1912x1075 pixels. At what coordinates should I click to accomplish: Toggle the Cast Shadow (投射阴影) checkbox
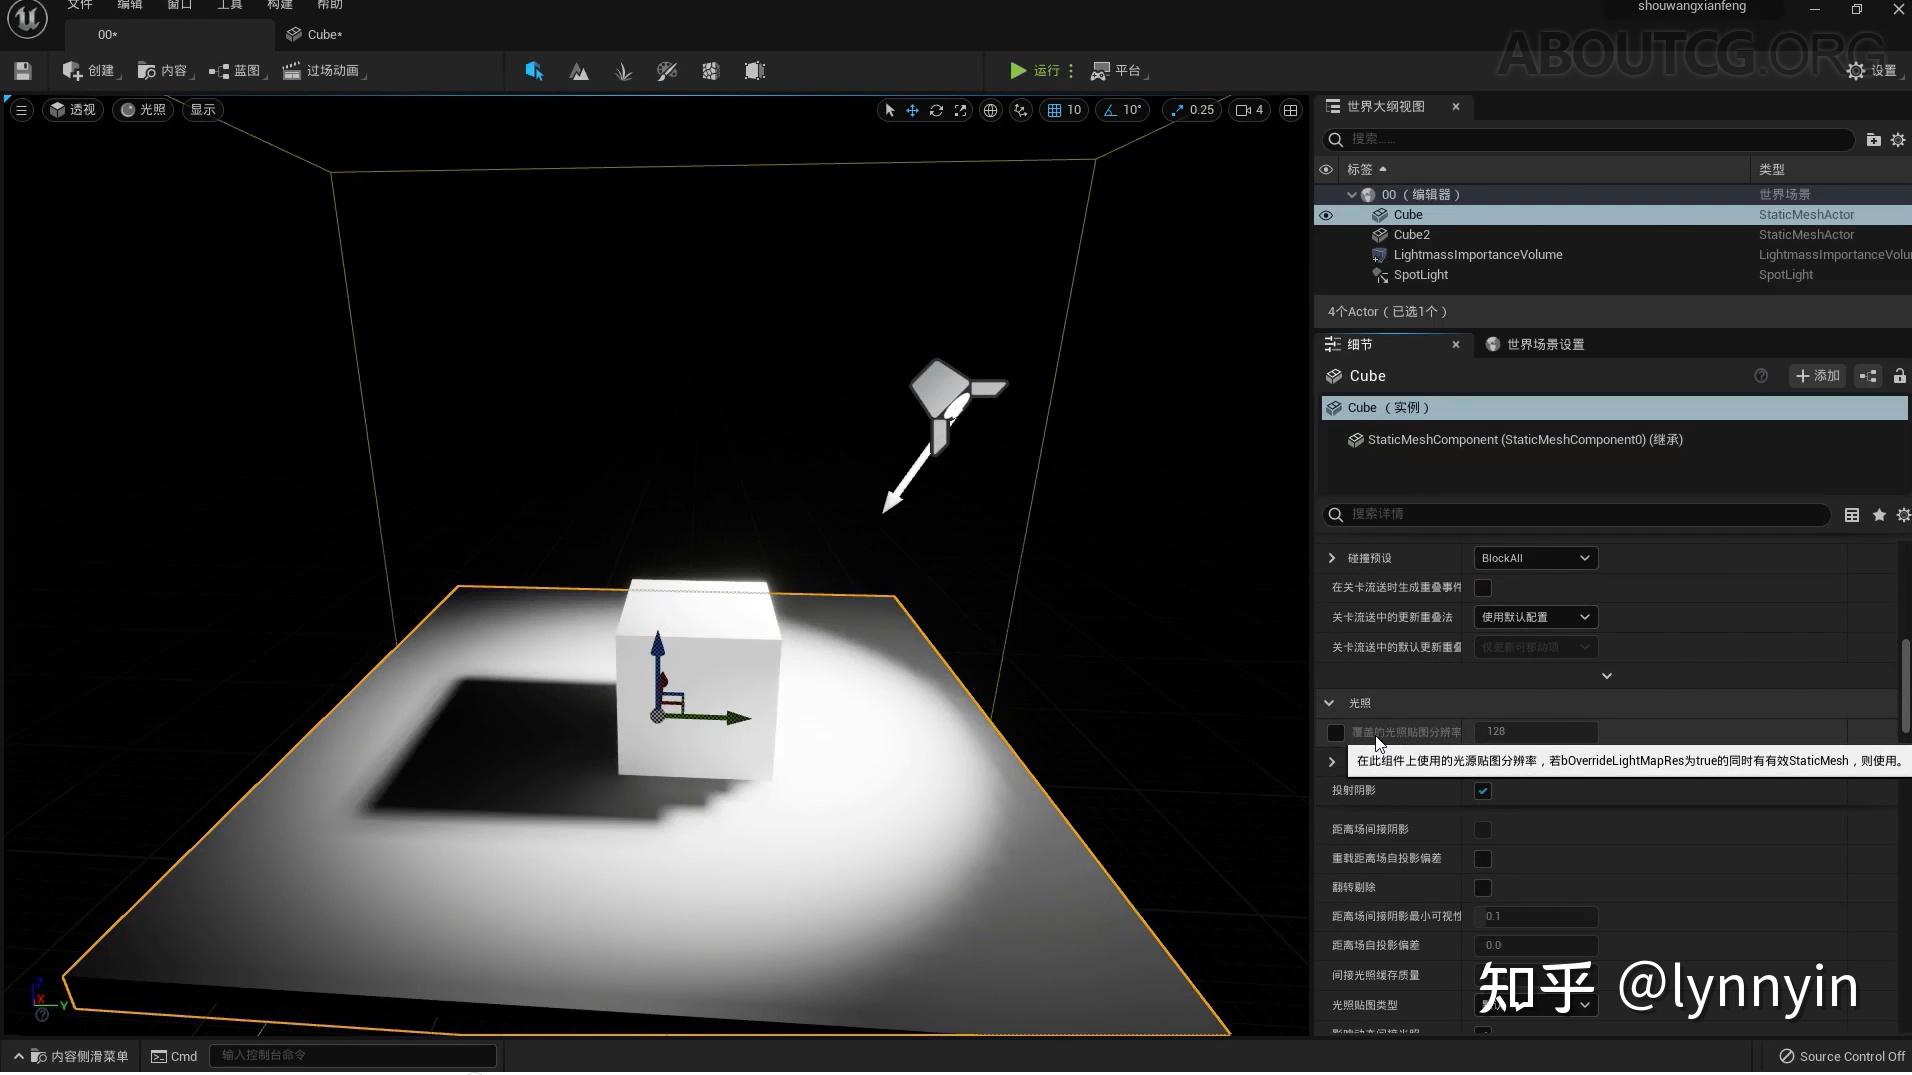pyautogui.click(x=1483, y=791)
